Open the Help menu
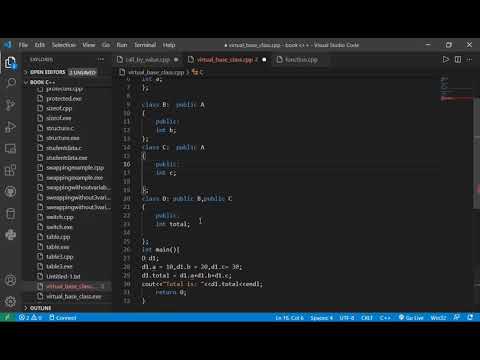The height and width of the screenshot is (360, 480). 169,45
